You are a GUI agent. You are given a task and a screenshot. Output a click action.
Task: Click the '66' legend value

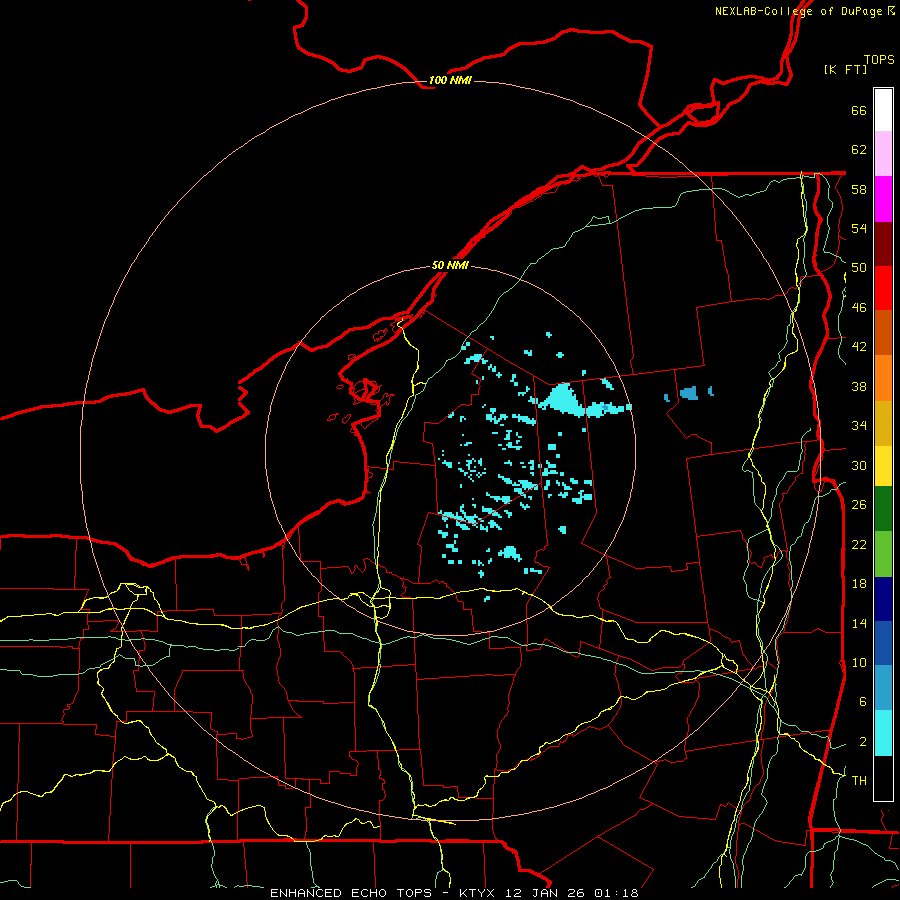coord(859,110)
